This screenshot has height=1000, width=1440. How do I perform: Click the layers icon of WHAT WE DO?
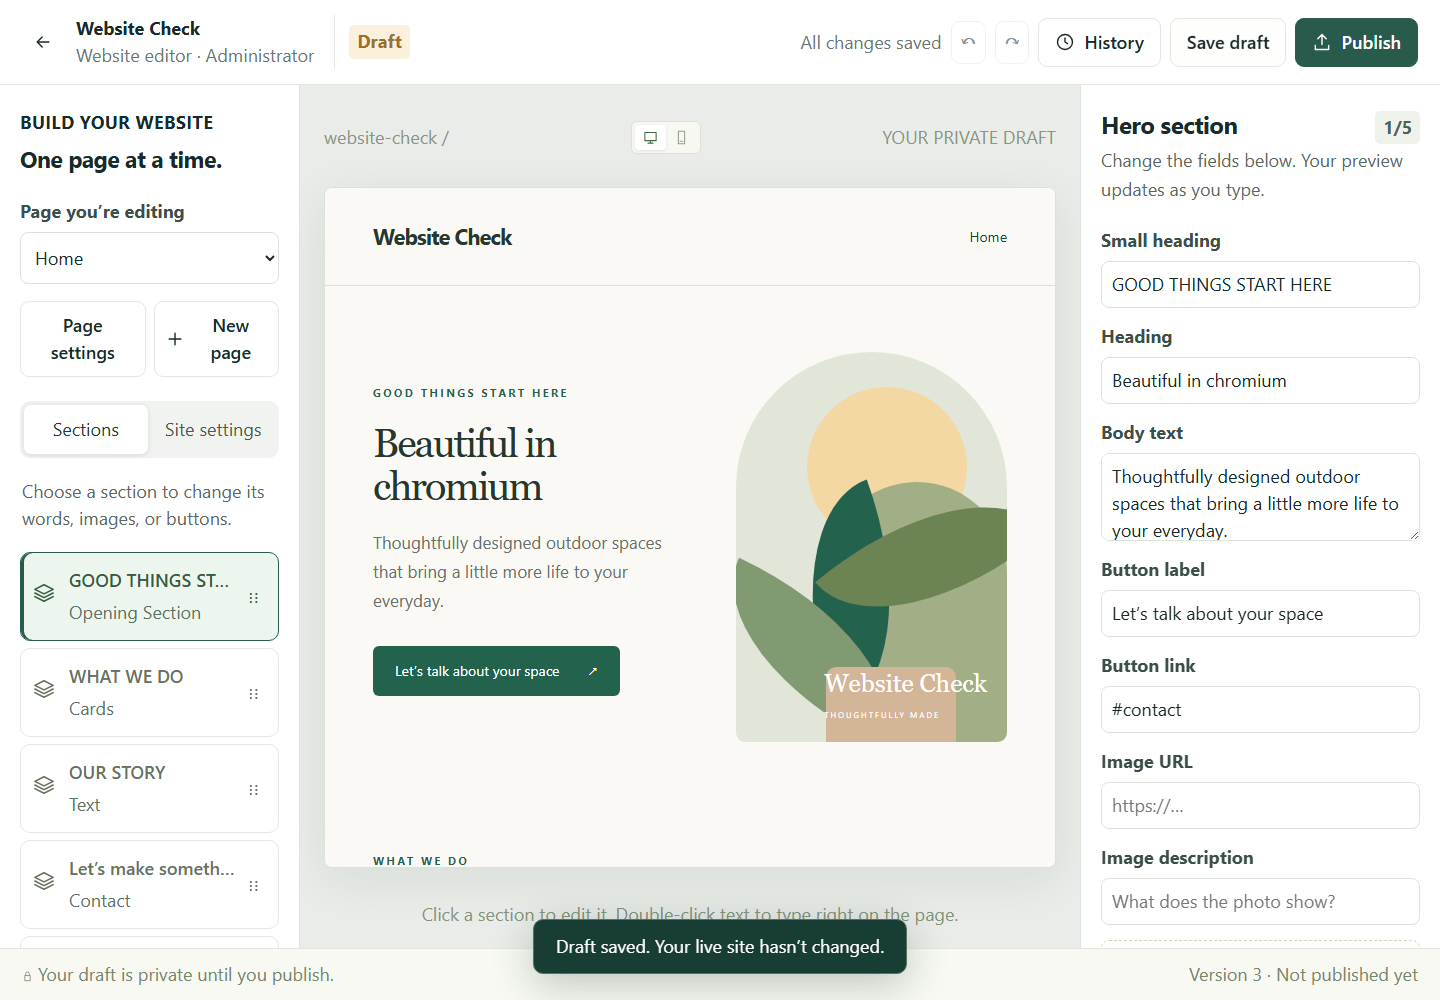click(44, 689)
